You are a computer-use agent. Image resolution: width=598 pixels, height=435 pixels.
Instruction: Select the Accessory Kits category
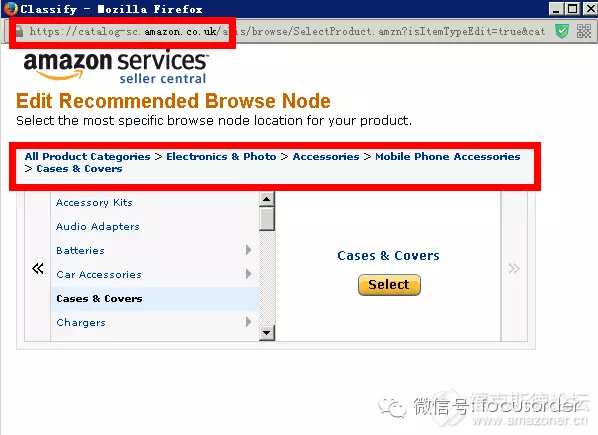(x=94, y=202)
